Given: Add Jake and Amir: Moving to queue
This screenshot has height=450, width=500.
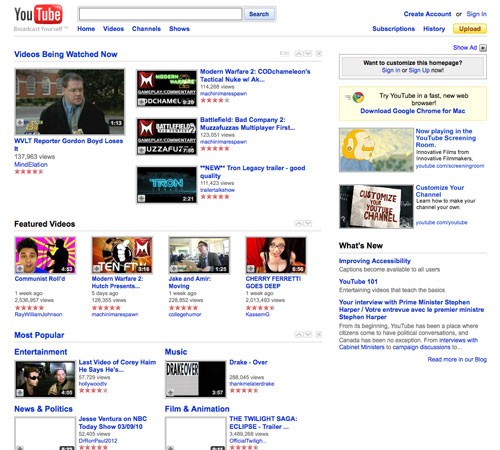Looking at the screenshot, I should [x=174, y=269].
